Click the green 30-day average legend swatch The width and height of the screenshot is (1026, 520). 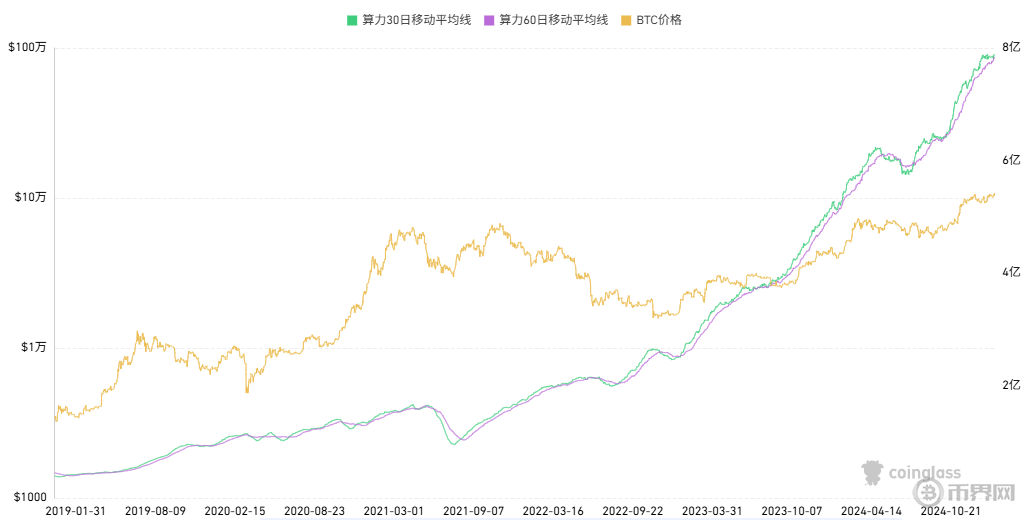(352, 20)
